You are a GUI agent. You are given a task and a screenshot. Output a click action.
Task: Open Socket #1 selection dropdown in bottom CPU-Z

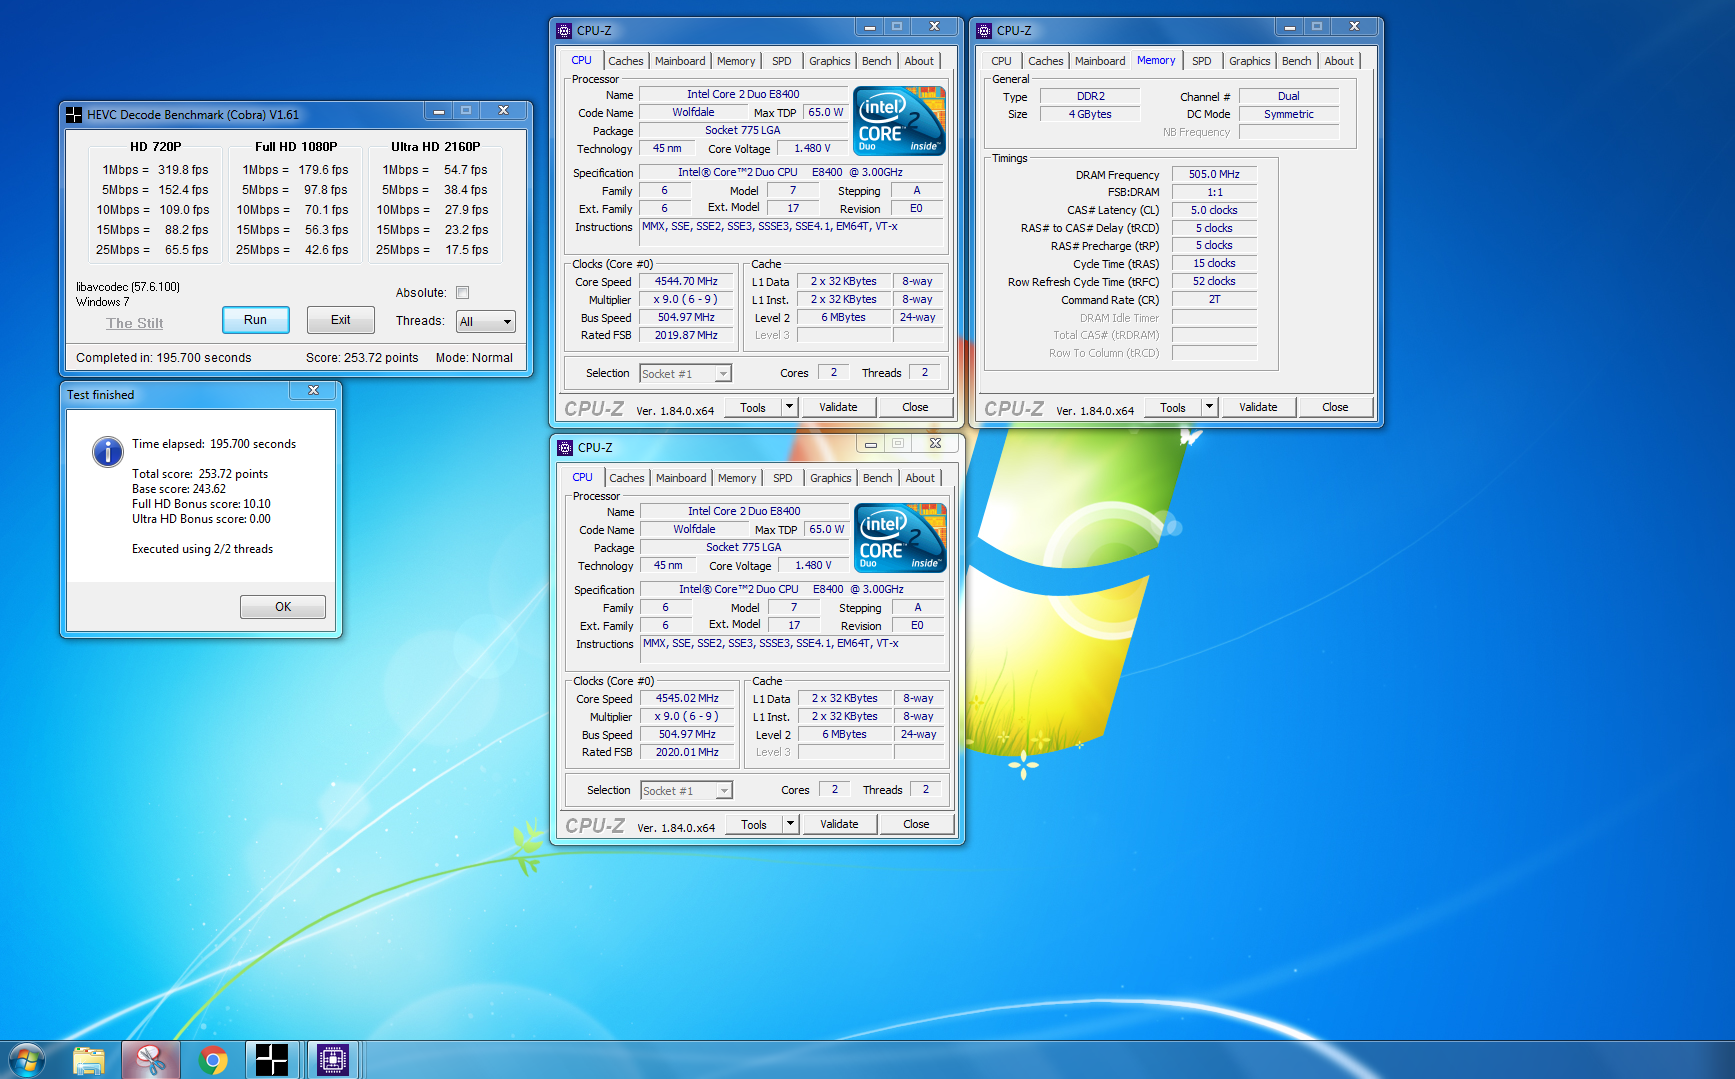pos(687,791)
